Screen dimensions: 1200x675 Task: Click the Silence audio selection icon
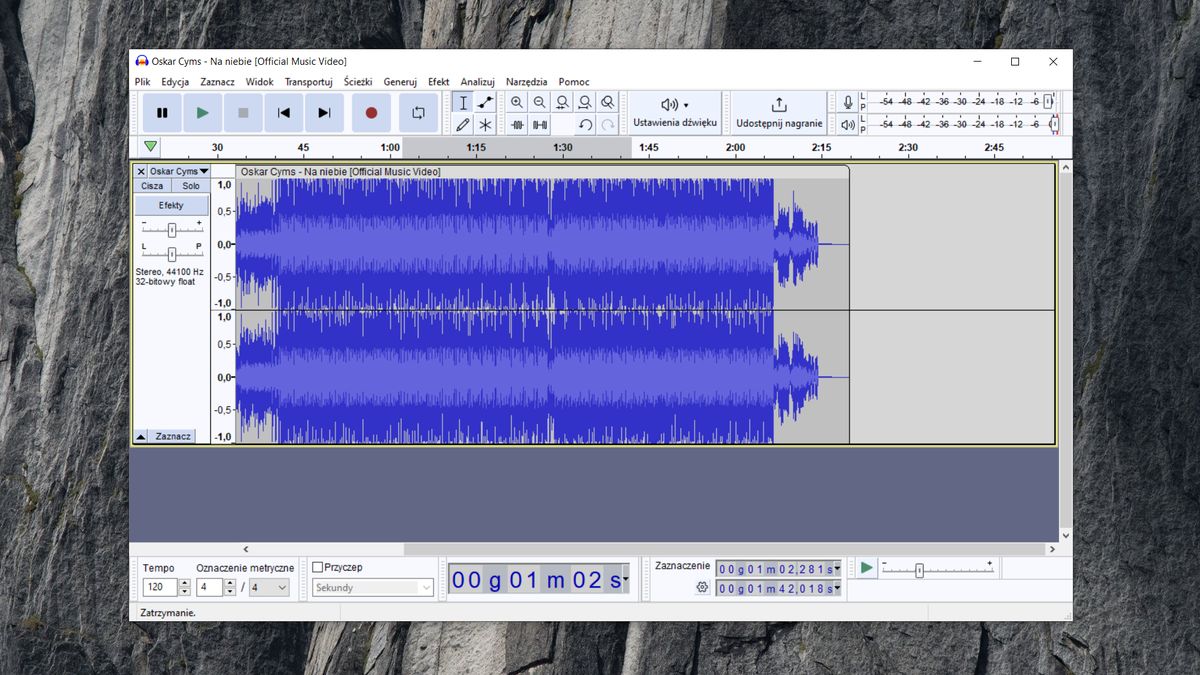pos(539,124)
